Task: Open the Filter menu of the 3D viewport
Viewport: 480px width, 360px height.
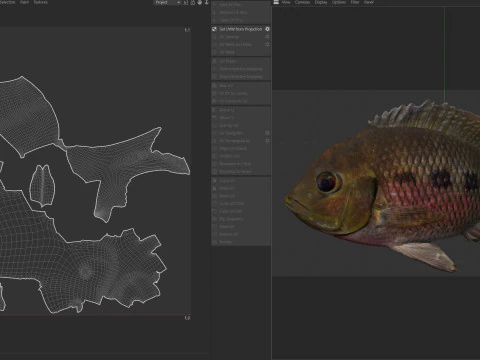Action: [x=355, y=2]
